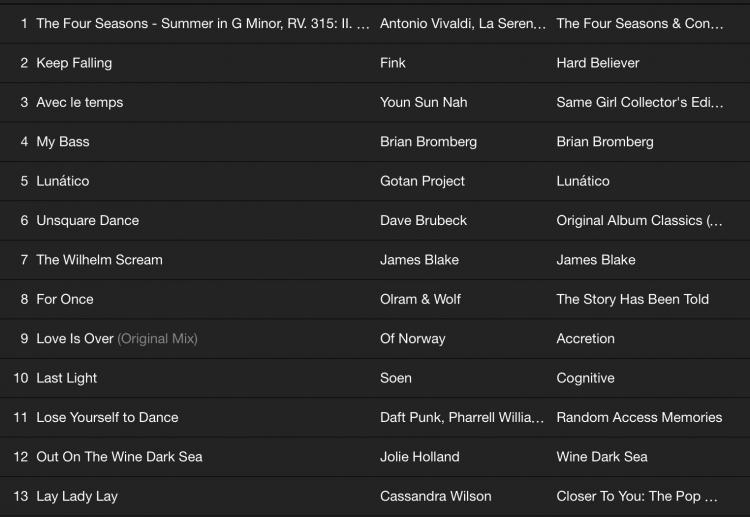Open artist Cassandra Wilson
The image size is (750, 517).
pos(436,496)
